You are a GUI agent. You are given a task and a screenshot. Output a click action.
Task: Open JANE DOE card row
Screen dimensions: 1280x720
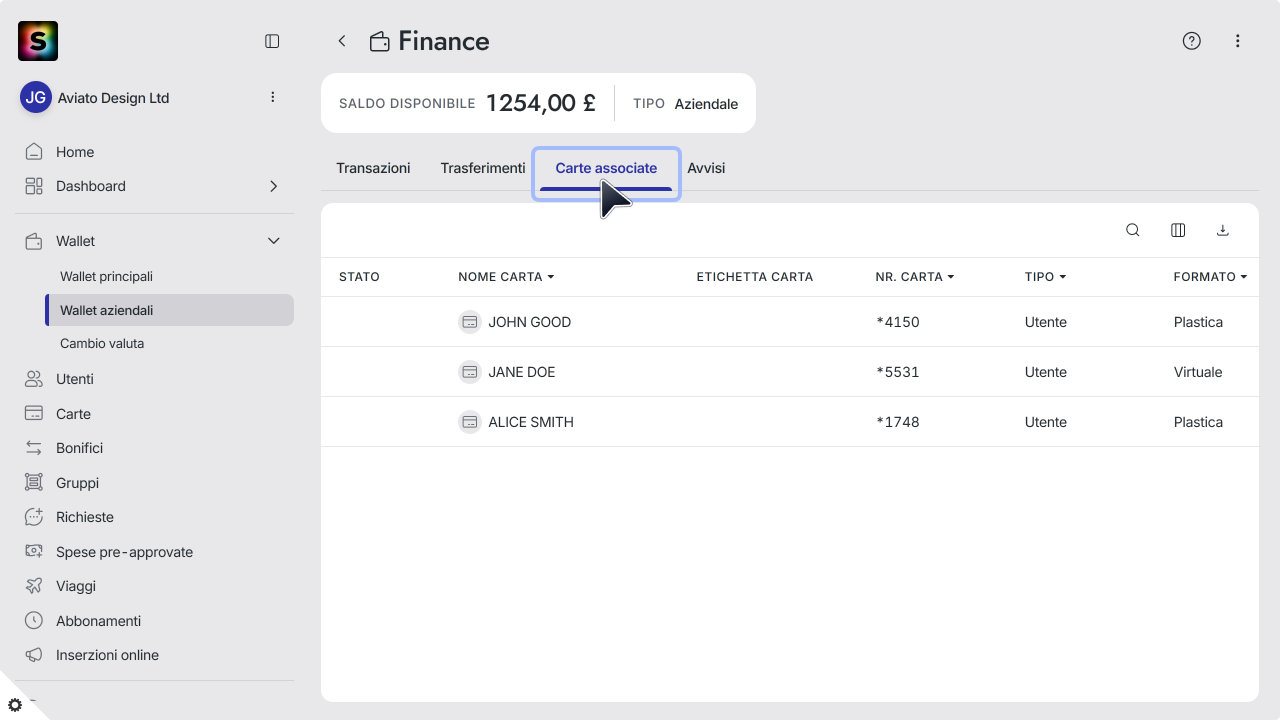[790, 372]
